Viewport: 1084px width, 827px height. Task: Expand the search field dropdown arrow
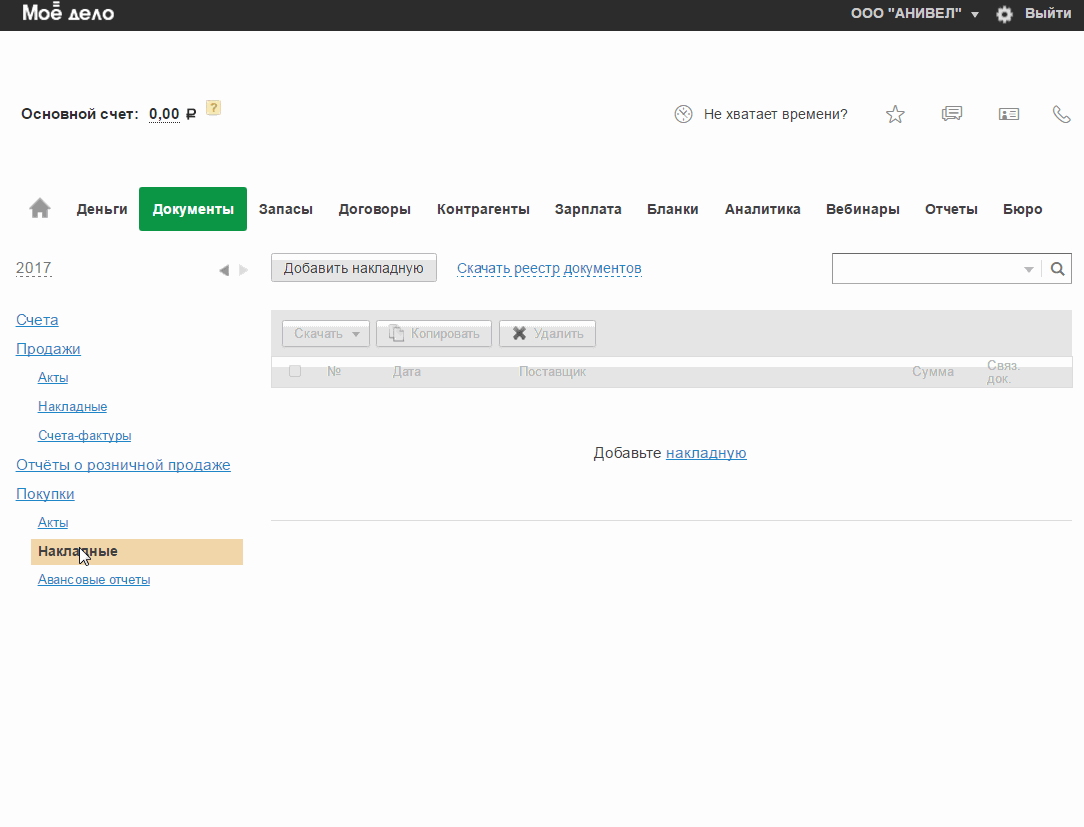[x=1029, y=270]
